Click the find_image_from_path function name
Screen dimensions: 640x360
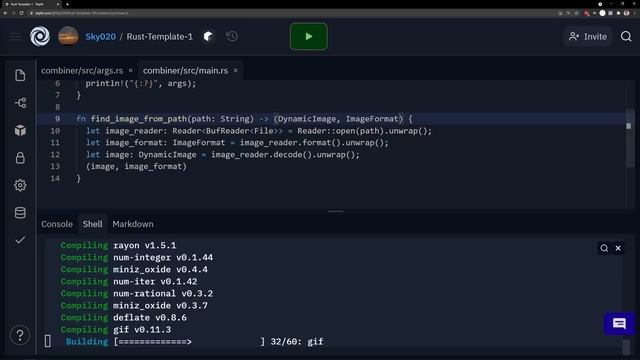(x=139, y=119)
